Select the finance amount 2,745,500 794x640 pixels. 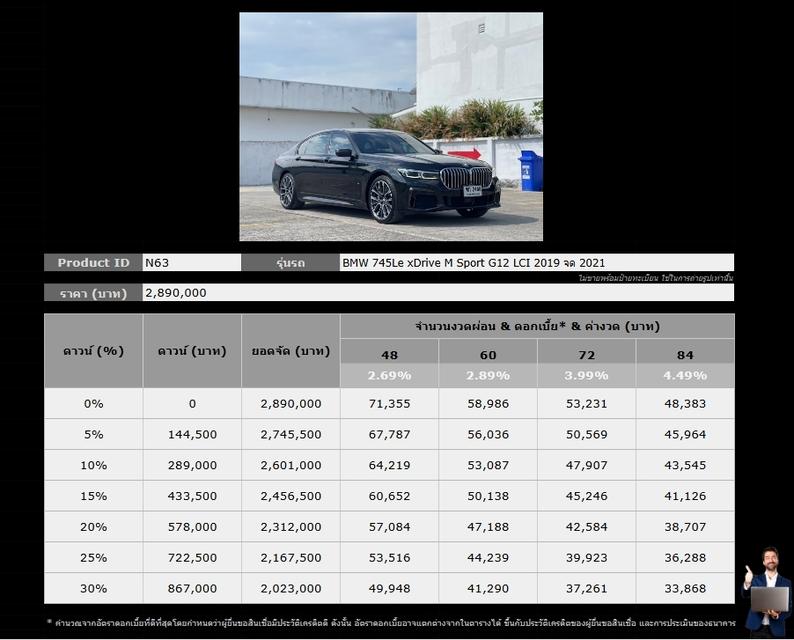[291, 434]
